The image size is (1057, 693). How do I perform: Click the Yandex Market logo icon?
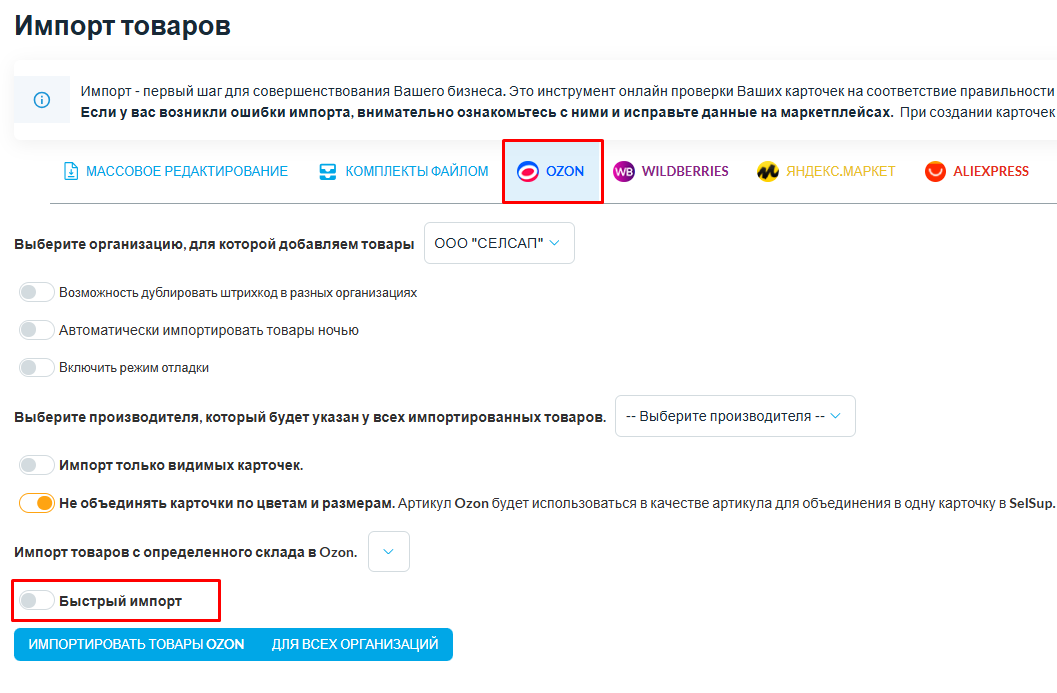click(x=768, y=172)
